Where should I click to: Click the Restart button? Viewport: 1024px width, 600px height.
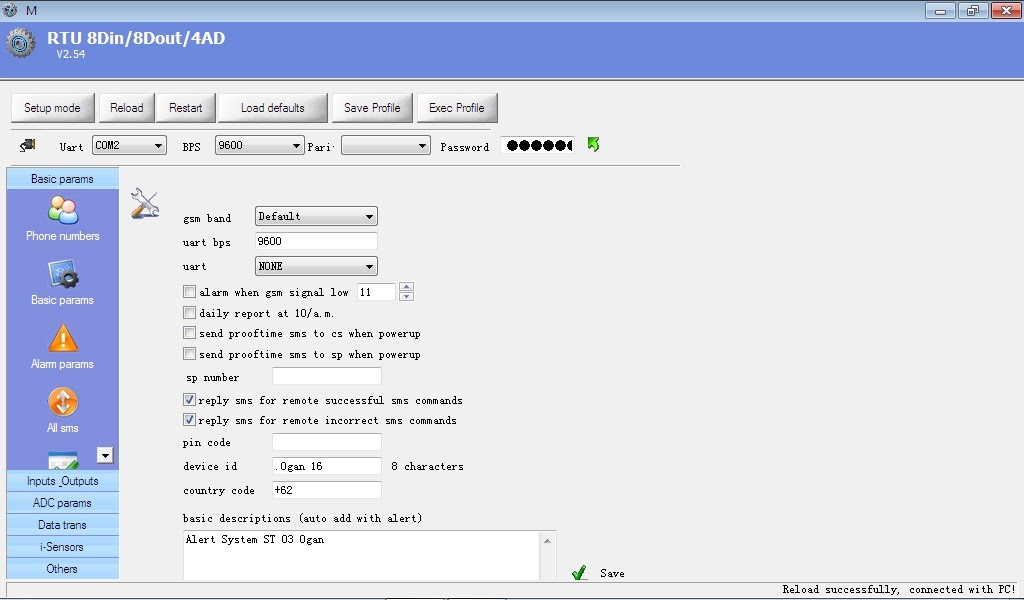[x=185, y=108]
